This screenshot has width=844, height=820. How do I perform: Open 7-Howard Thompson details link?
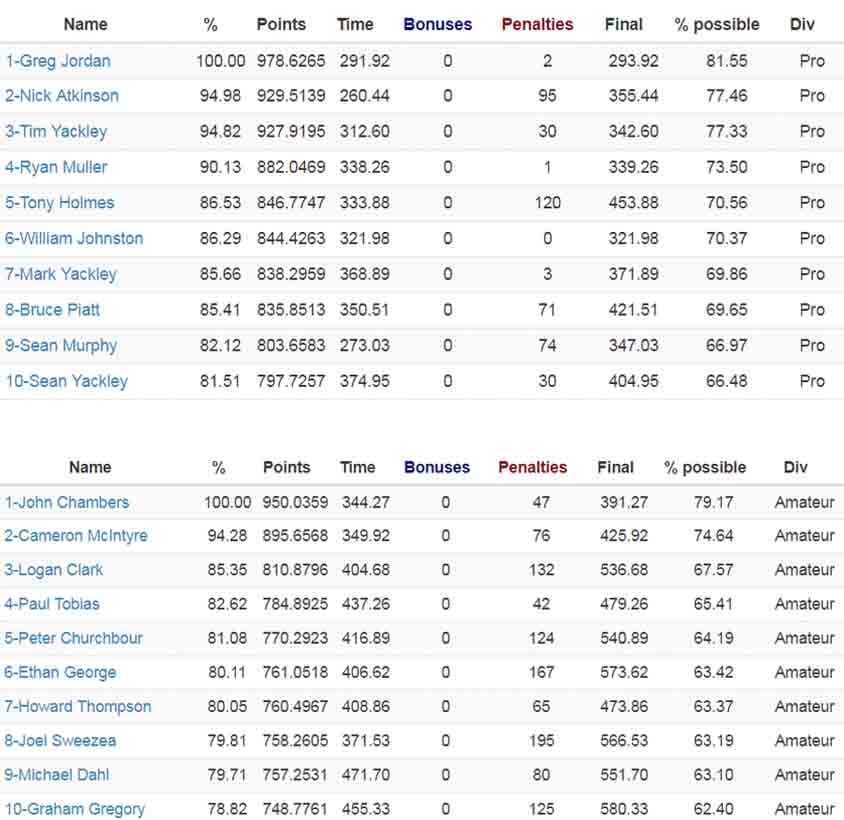pyautogui.click(x=78, y=706)
